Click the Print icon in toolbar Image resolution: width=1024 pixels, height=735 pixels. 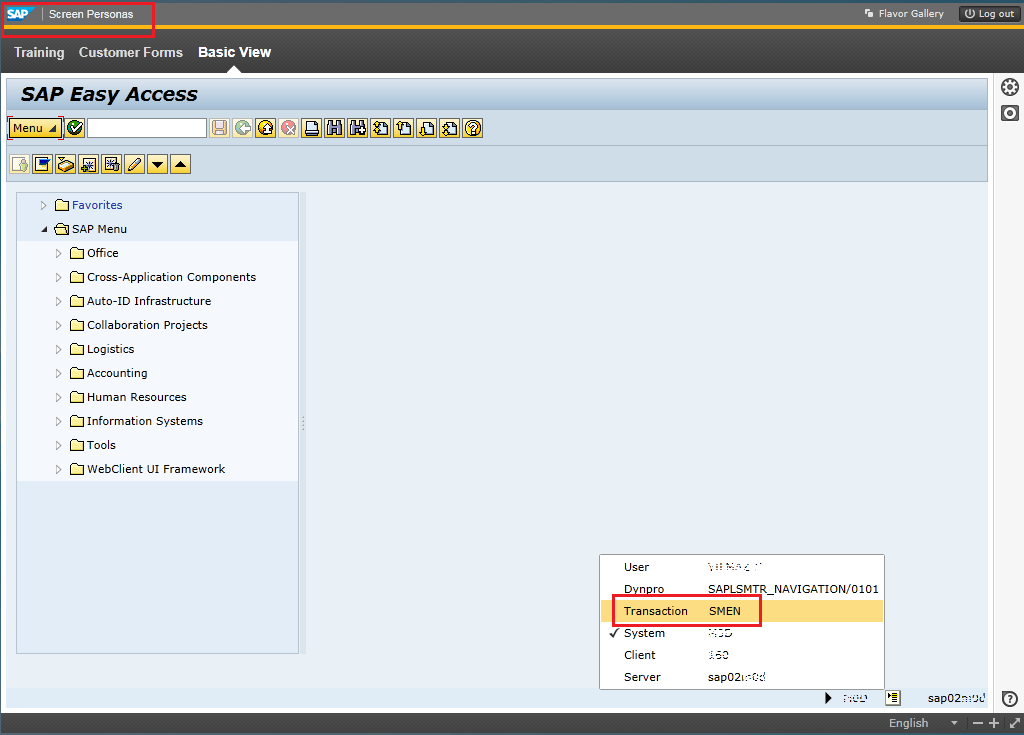[x=312, y=128]
